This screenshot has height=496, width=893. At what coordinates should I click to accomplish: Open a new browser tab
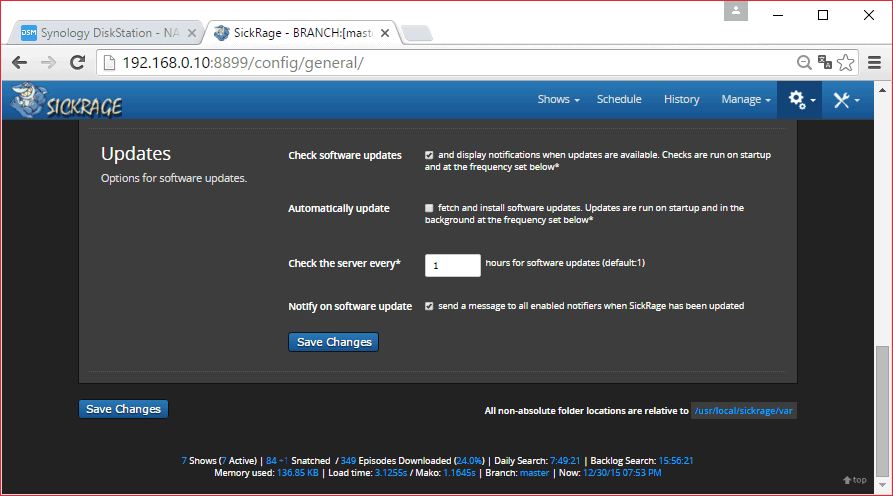[x=417, y=34]
